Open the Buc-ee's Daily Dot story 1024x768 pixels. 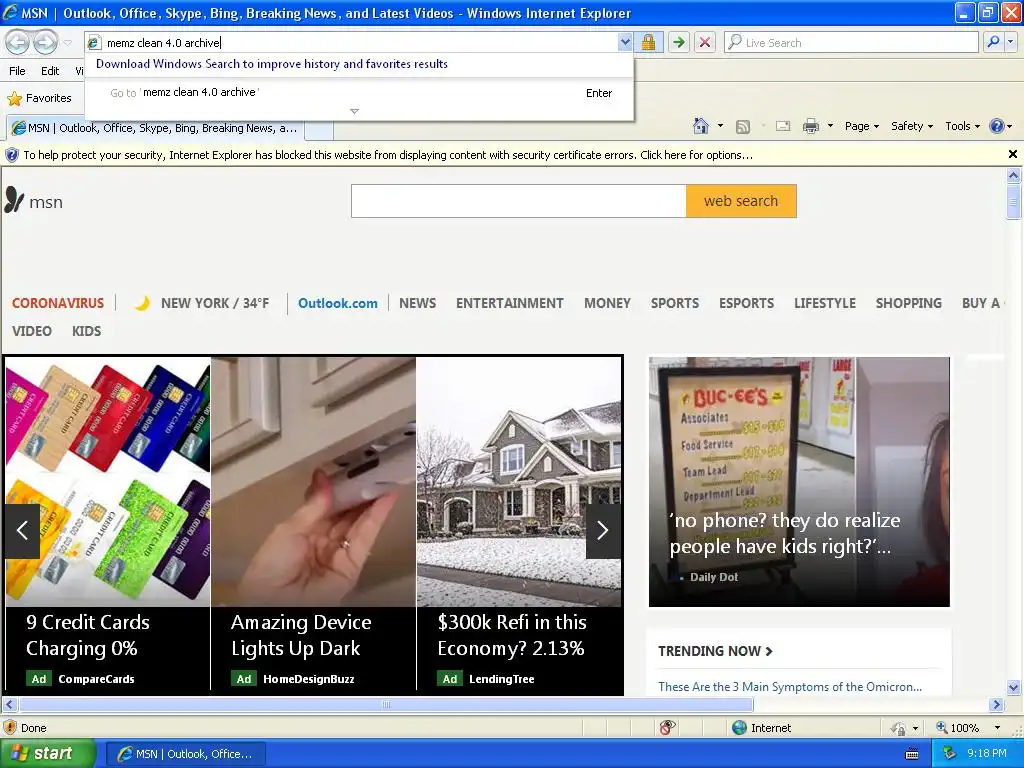(799, 482)
